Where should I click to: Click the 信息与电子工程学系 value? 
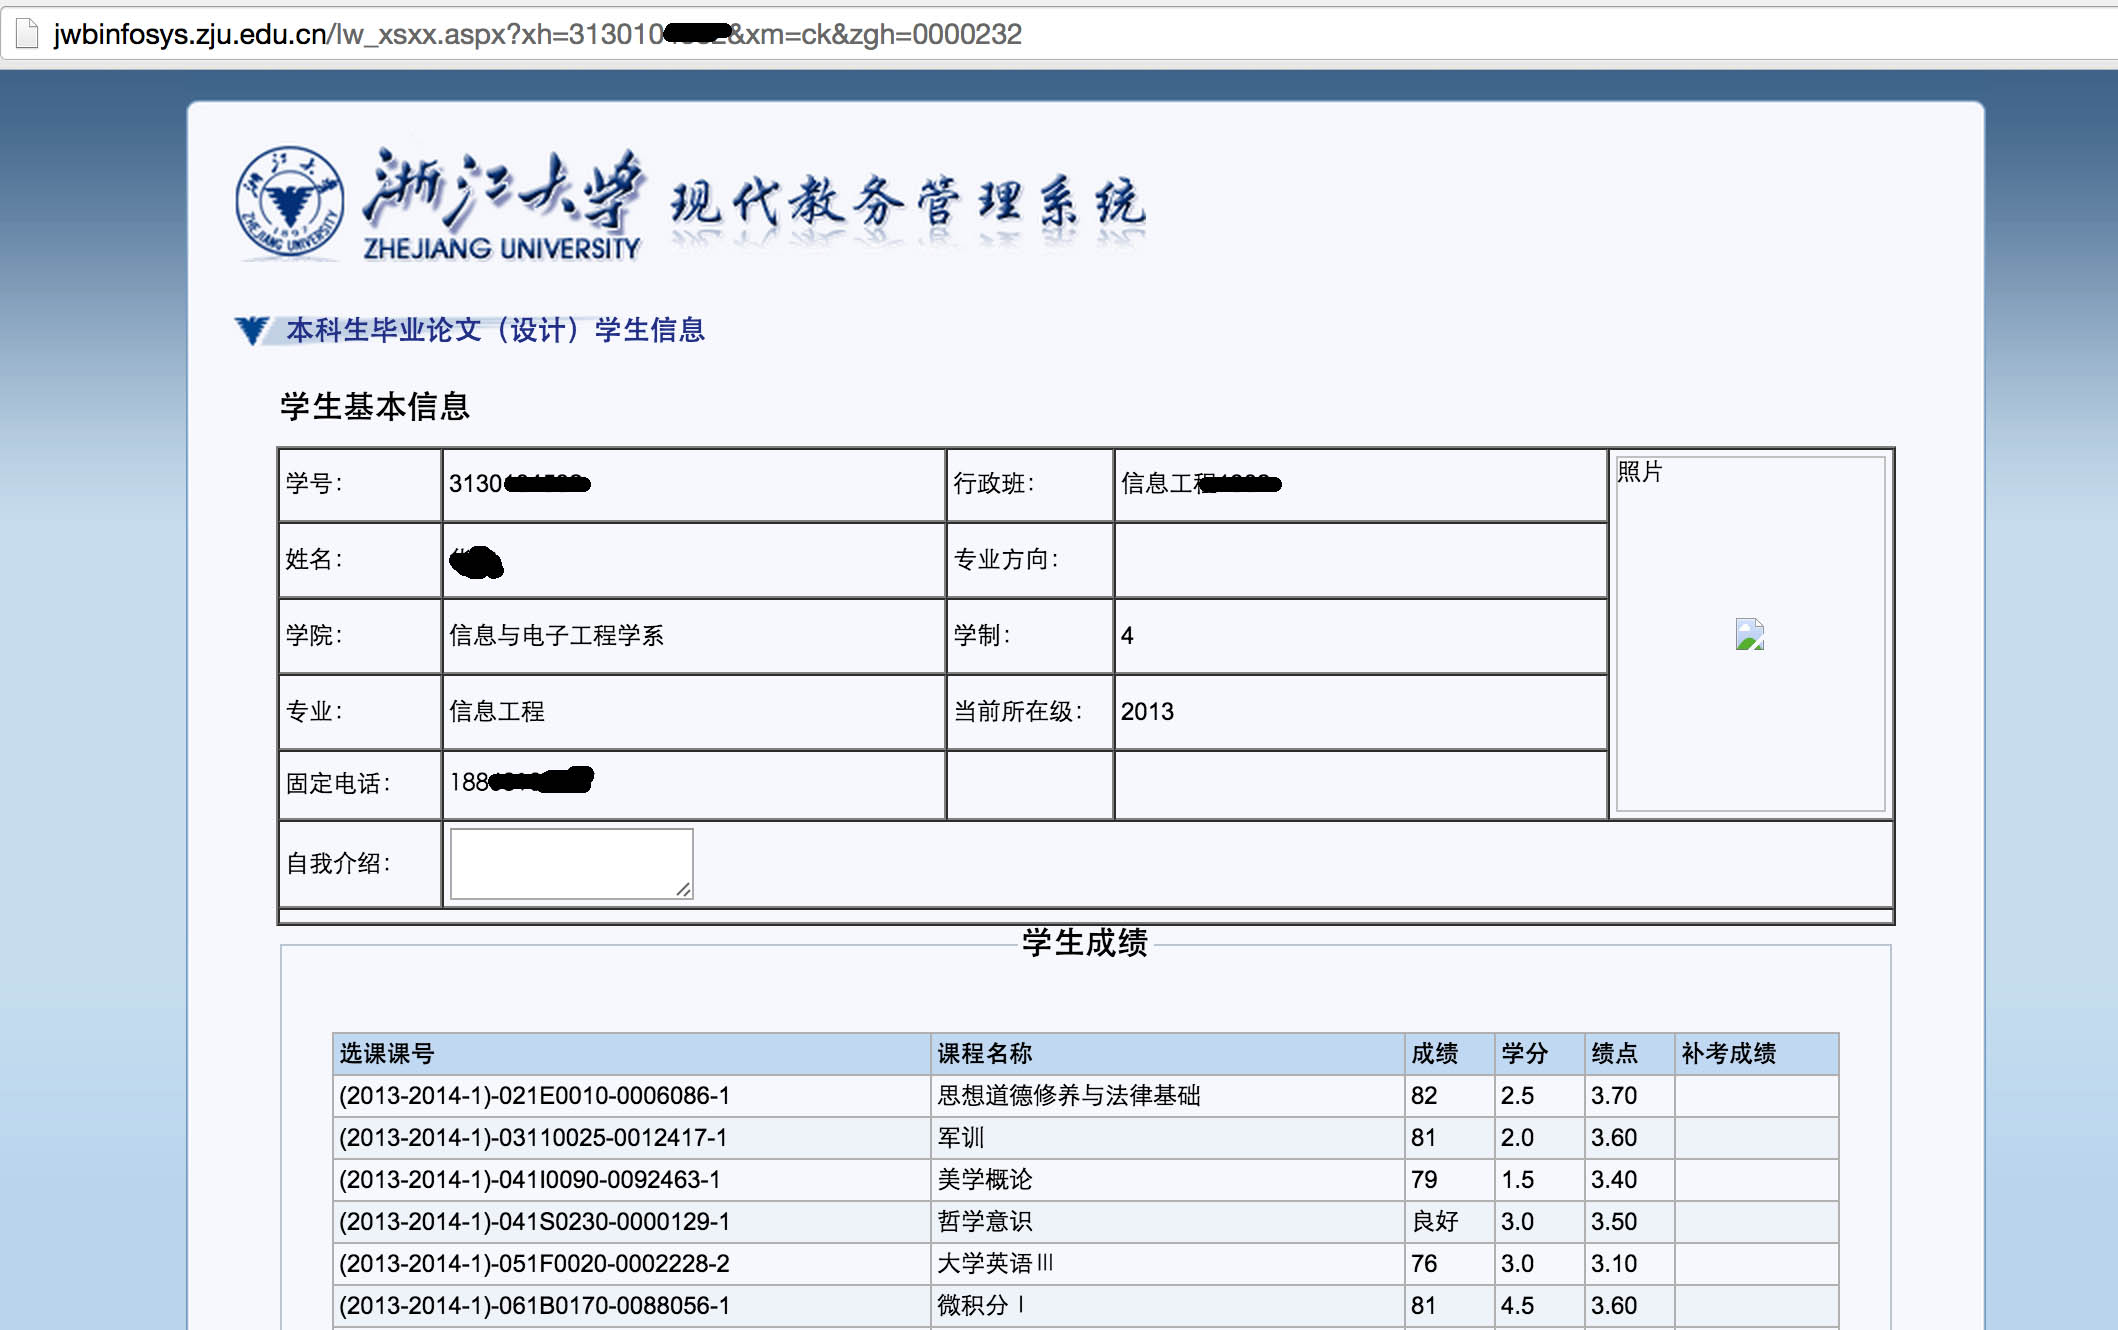pos(556,636)
